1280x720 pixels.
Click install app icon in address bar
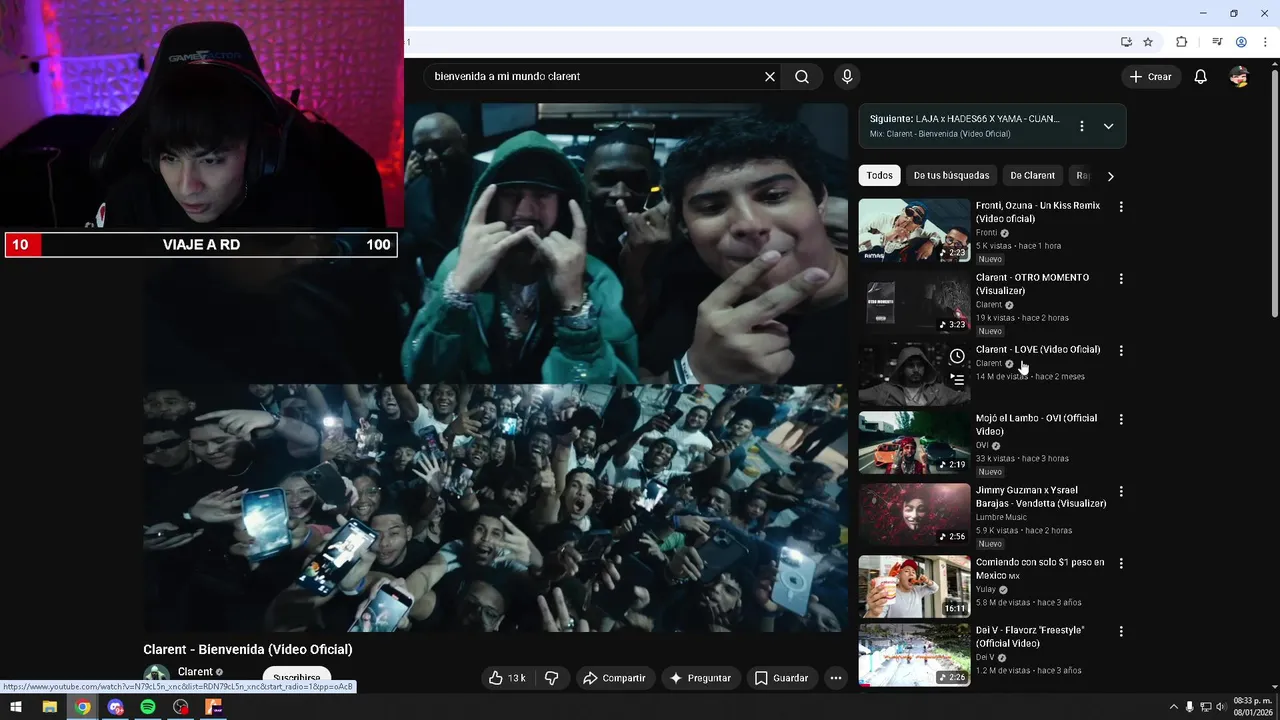click(1126, 42)
